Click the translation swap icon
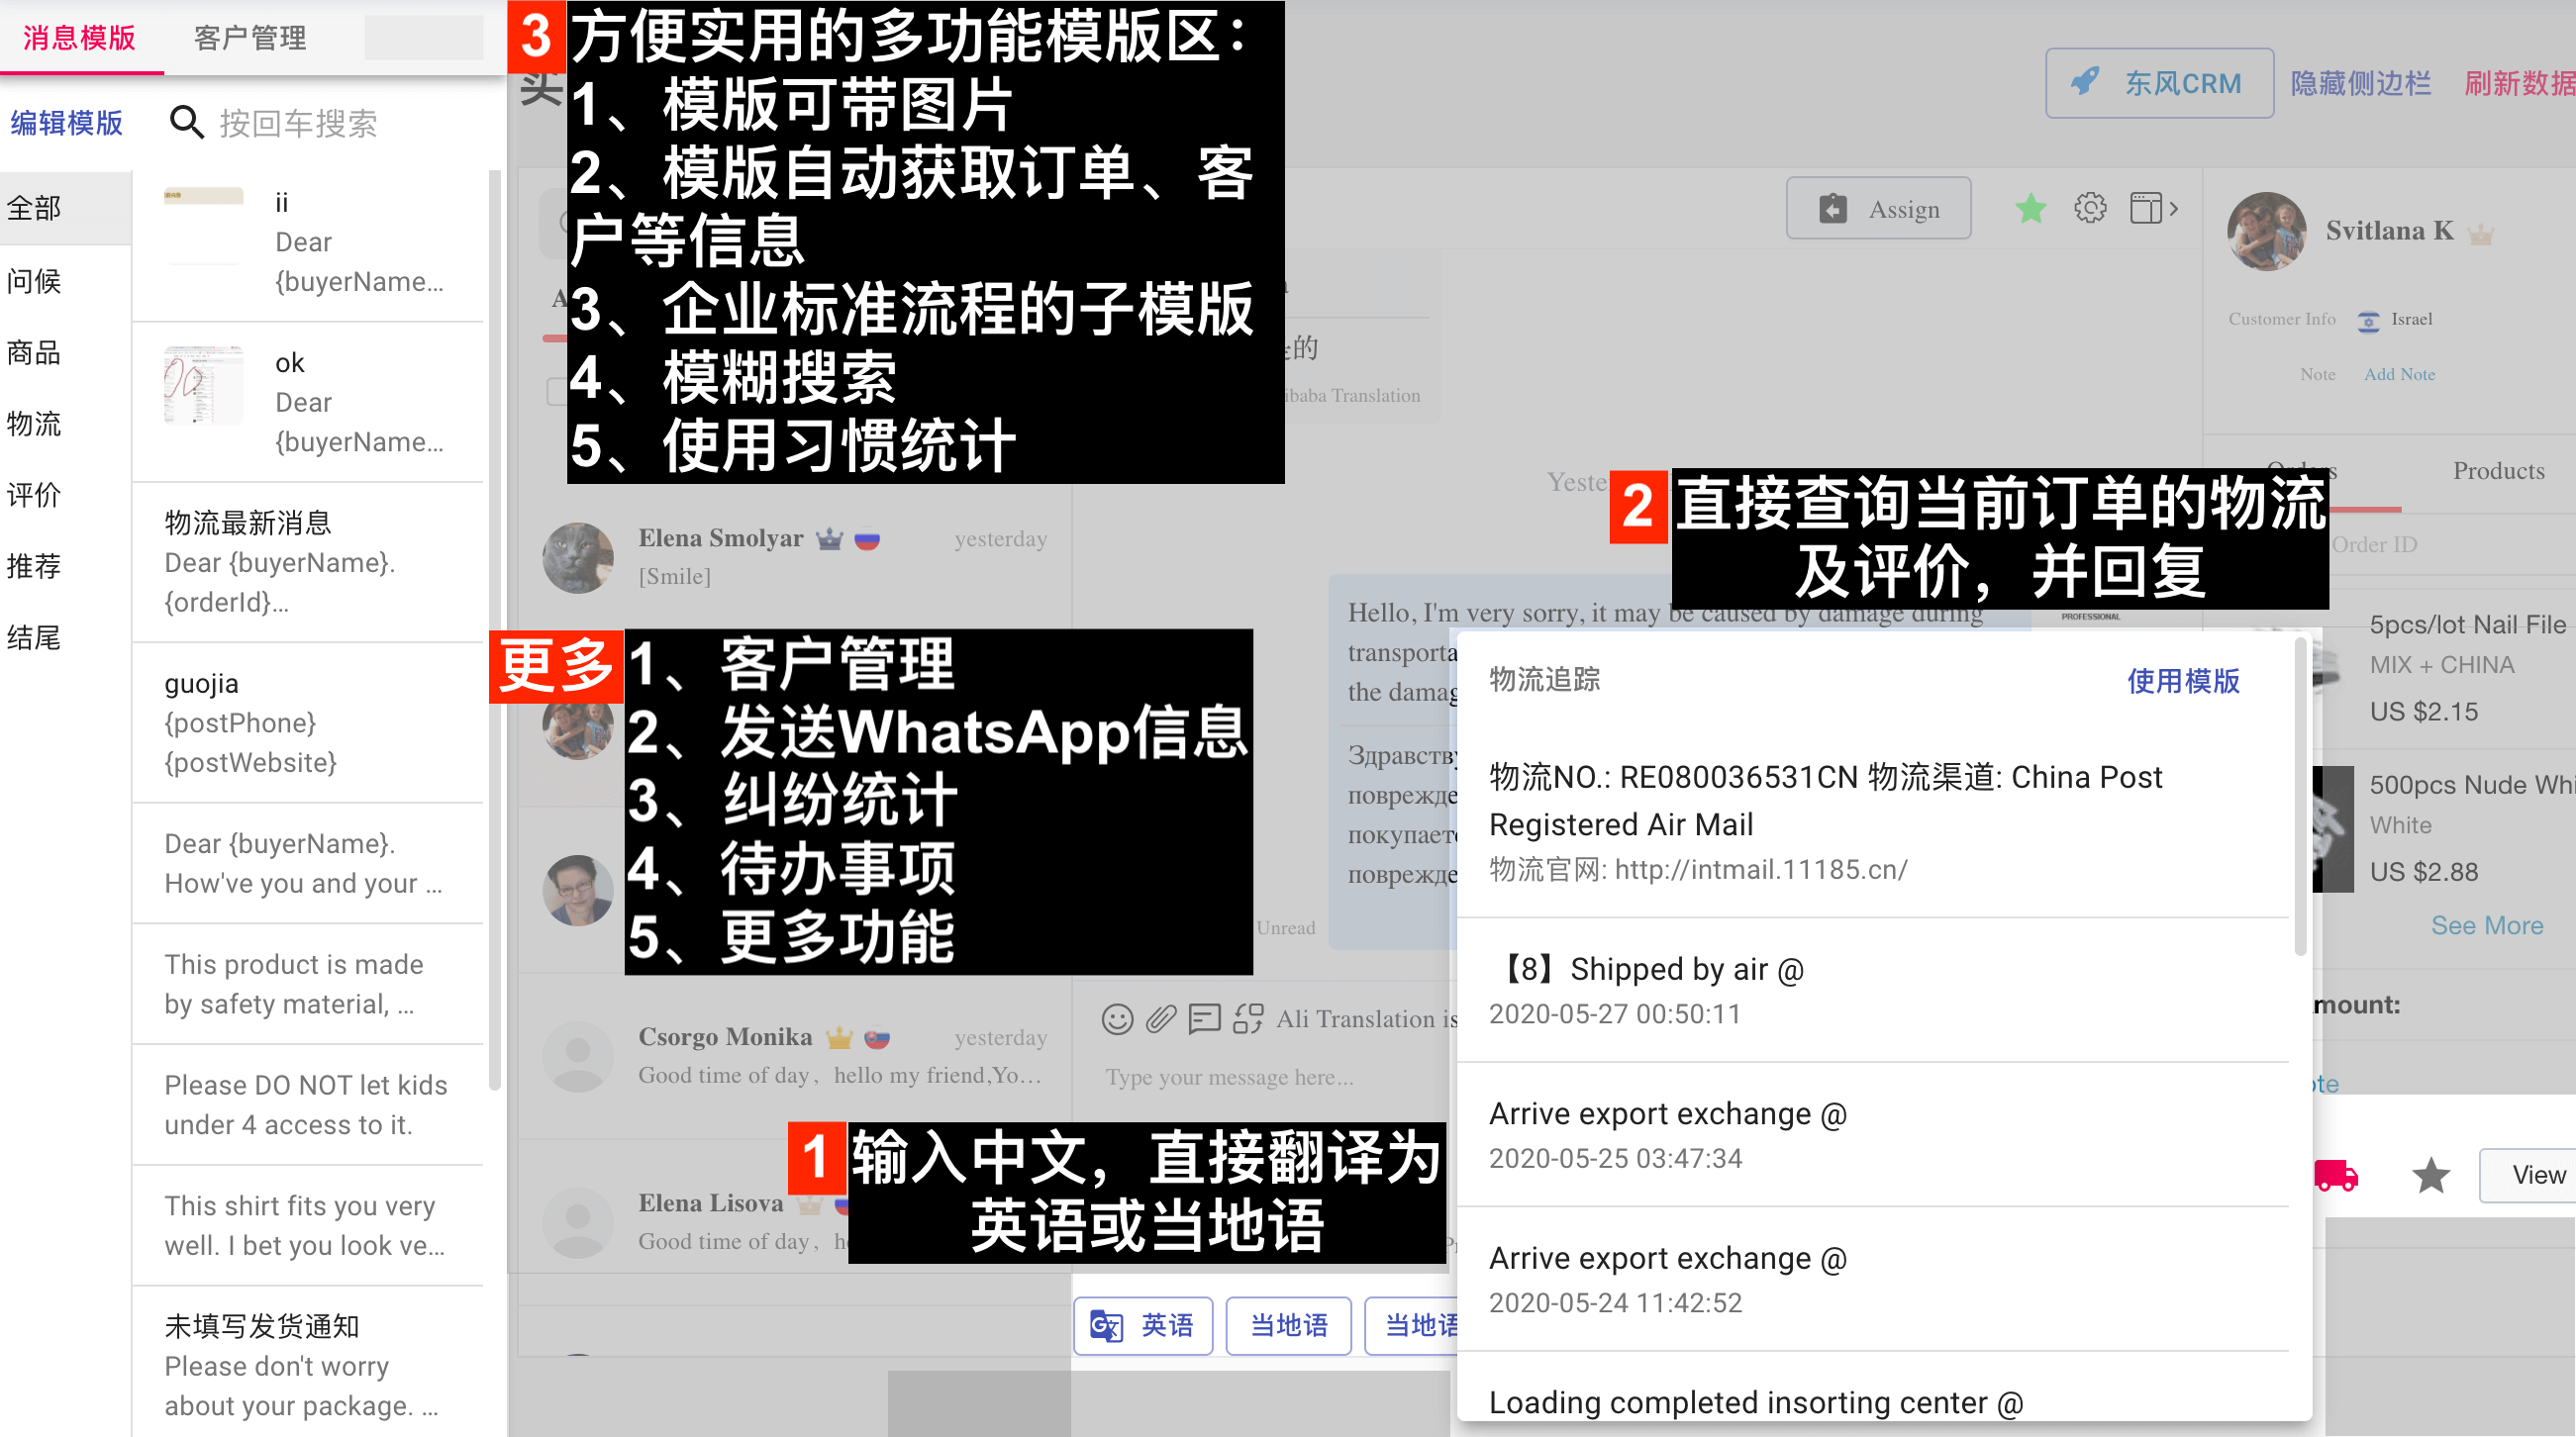 (1248, 1019)
